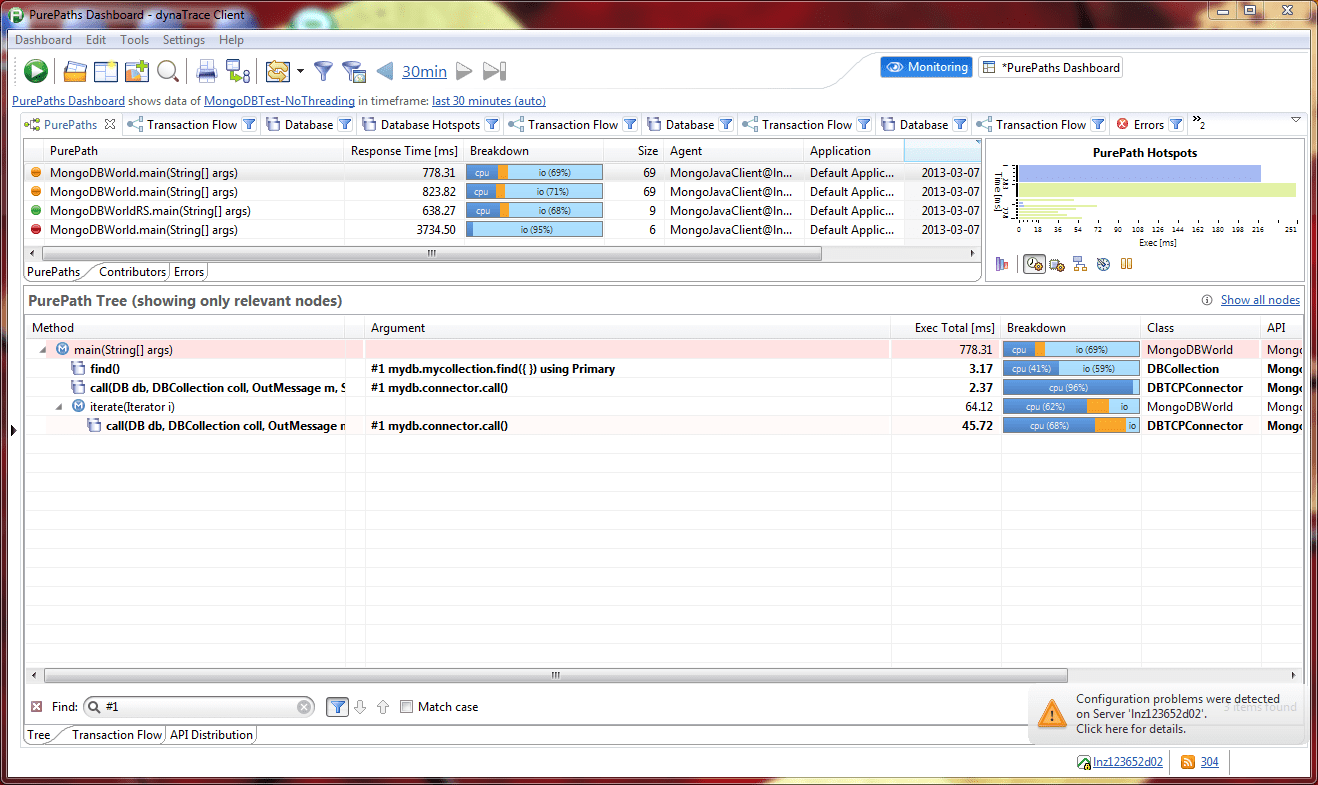Click the hierarchy tree hotspot icon
The width and height of the screenshot is (1318, 785).
click(1080, 264)
